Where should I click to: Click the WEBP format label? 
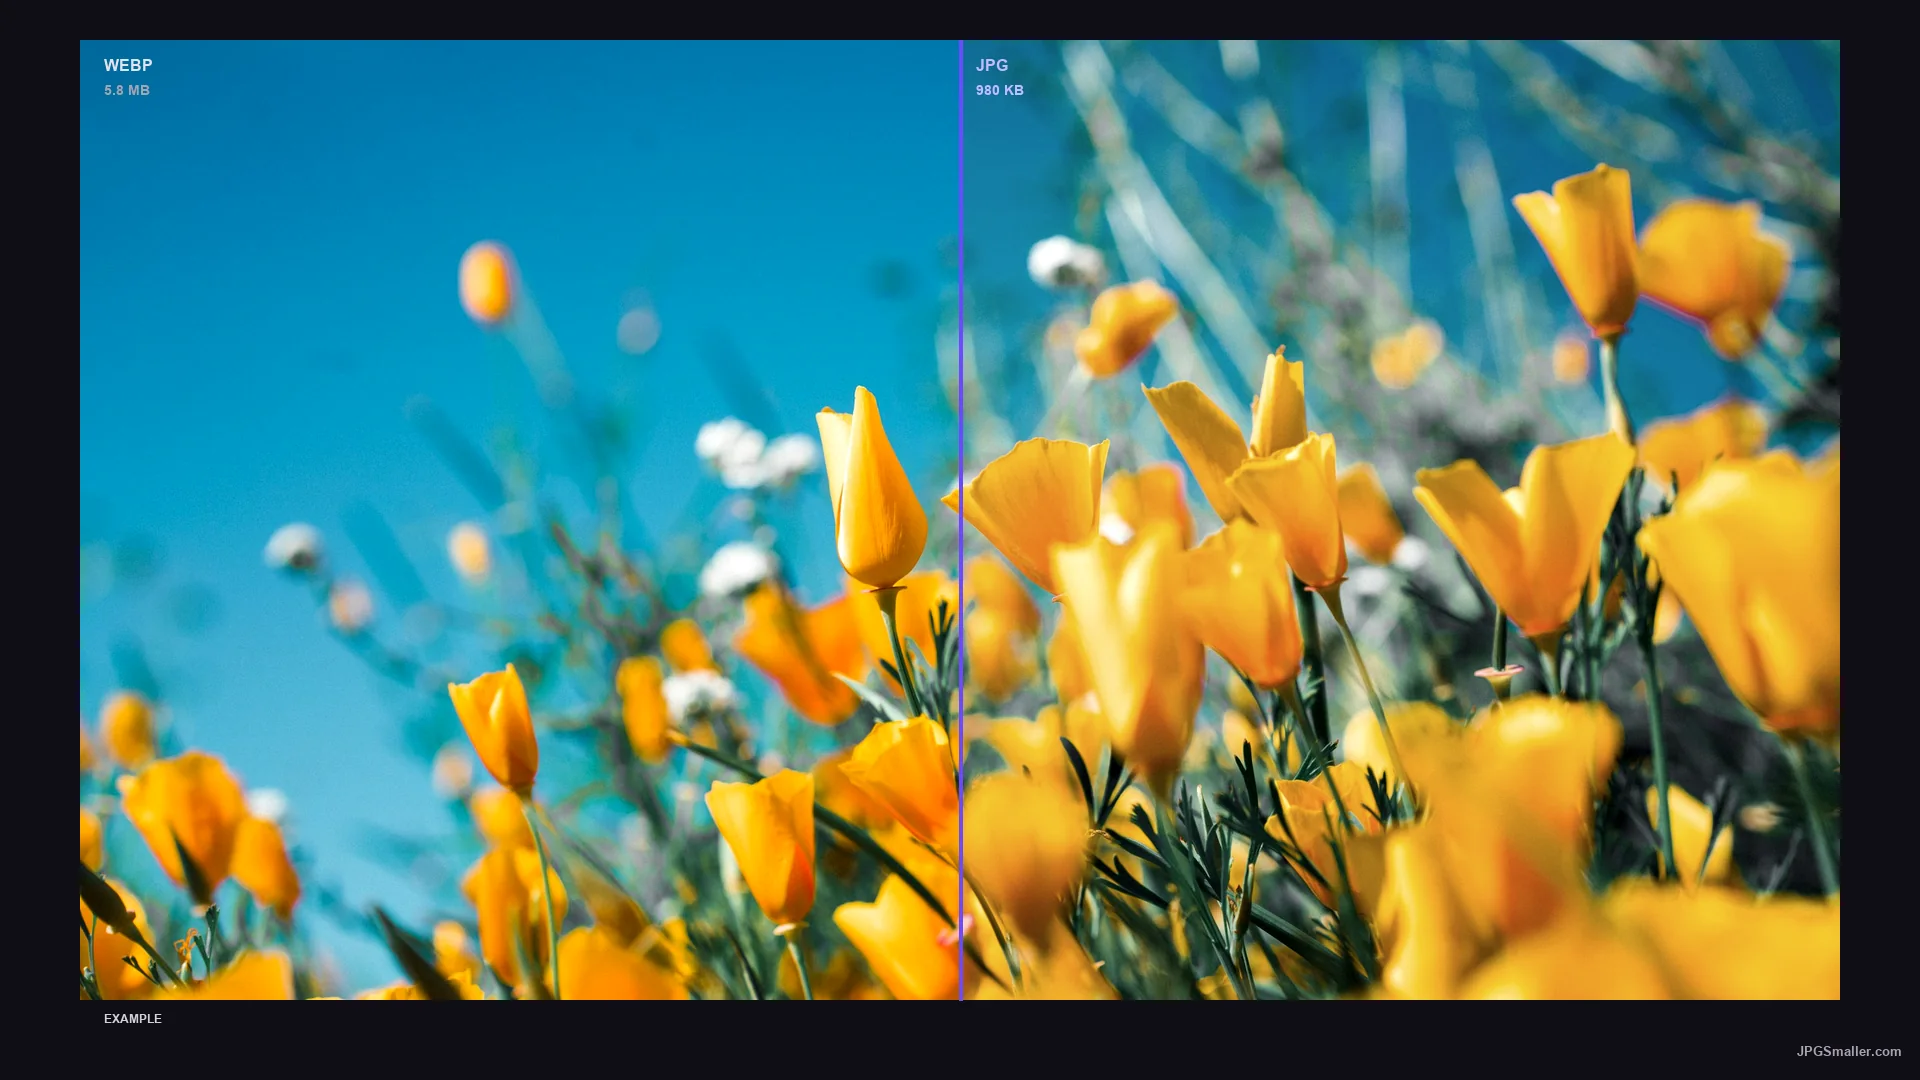(128, 66)
